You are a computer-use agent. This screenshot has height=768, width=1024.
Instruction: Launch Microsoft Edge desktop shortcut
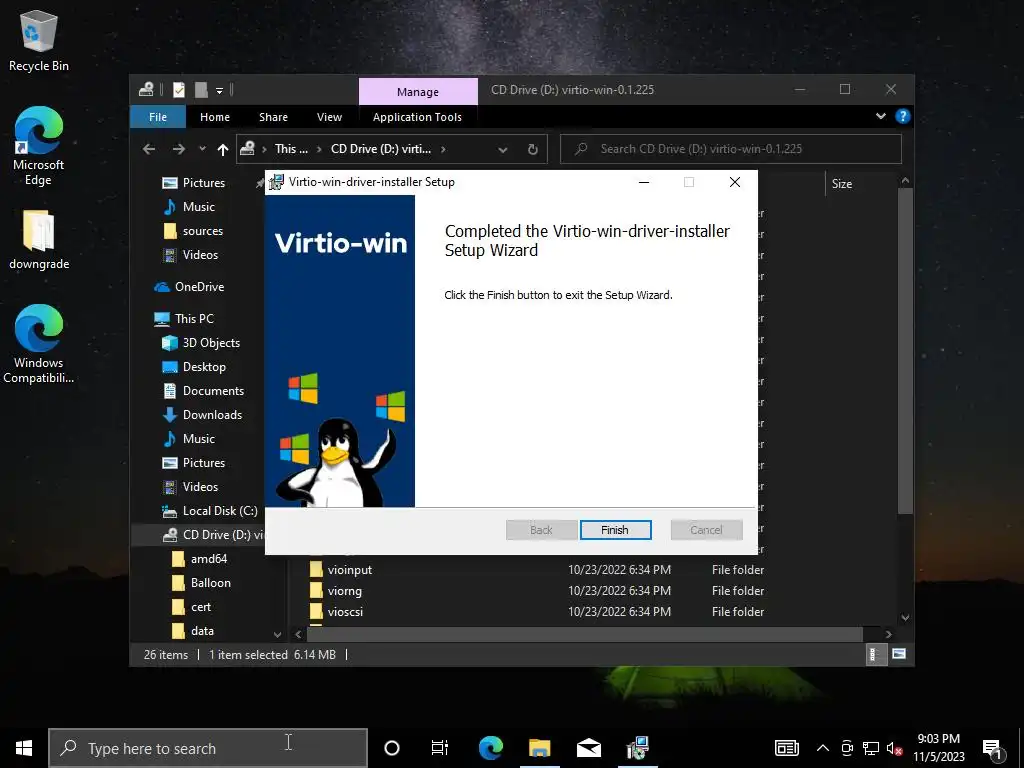coord(39,146)
